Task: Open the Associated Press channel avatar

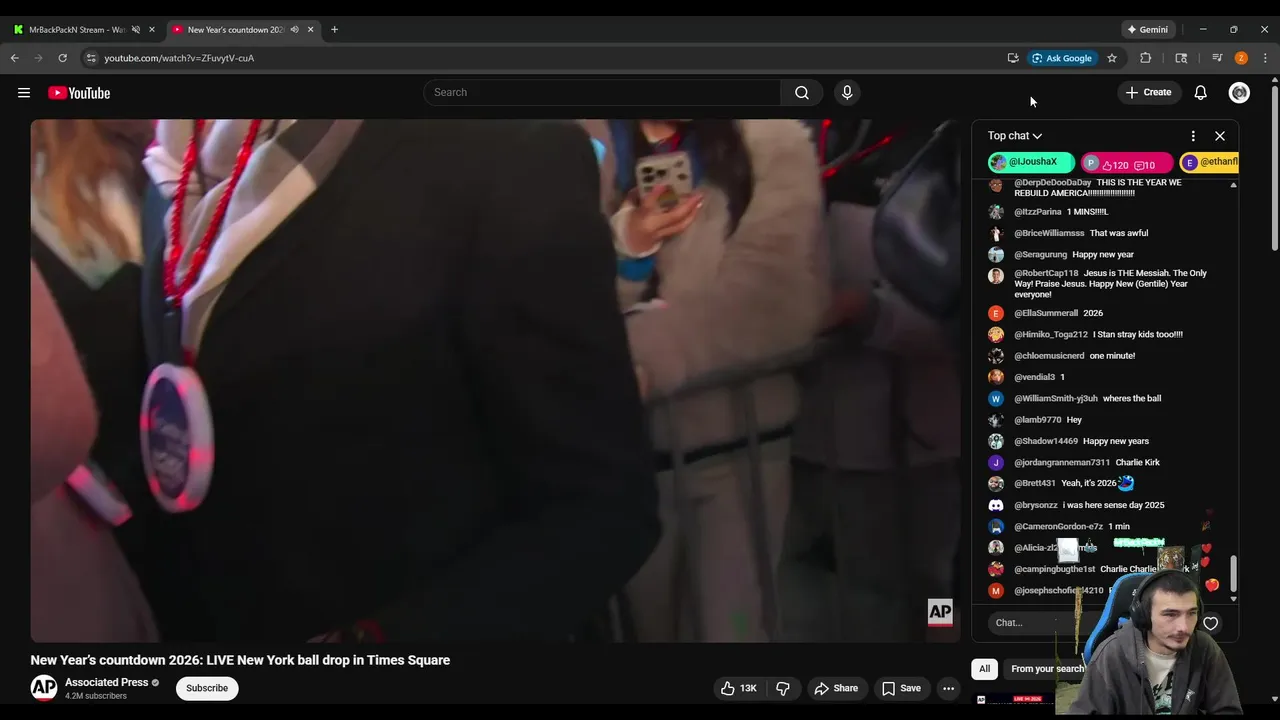Action: tap(44, 688)
